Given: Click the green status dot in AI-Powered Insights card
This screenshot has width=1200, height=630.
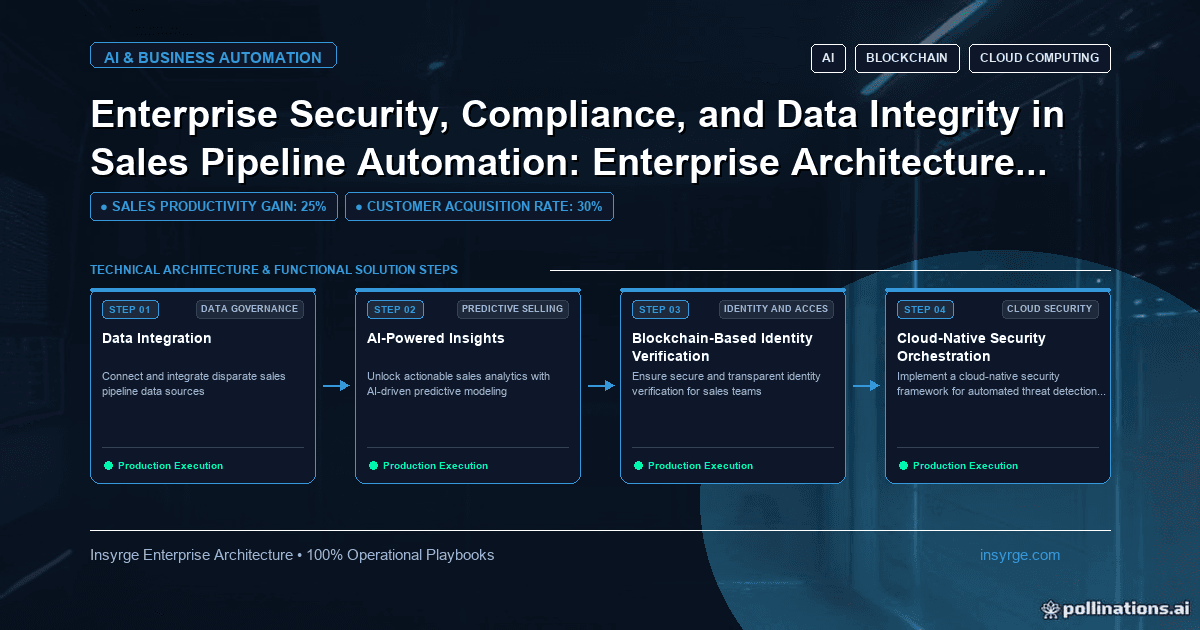Looking at the screenshot, I should pos(373,466).
